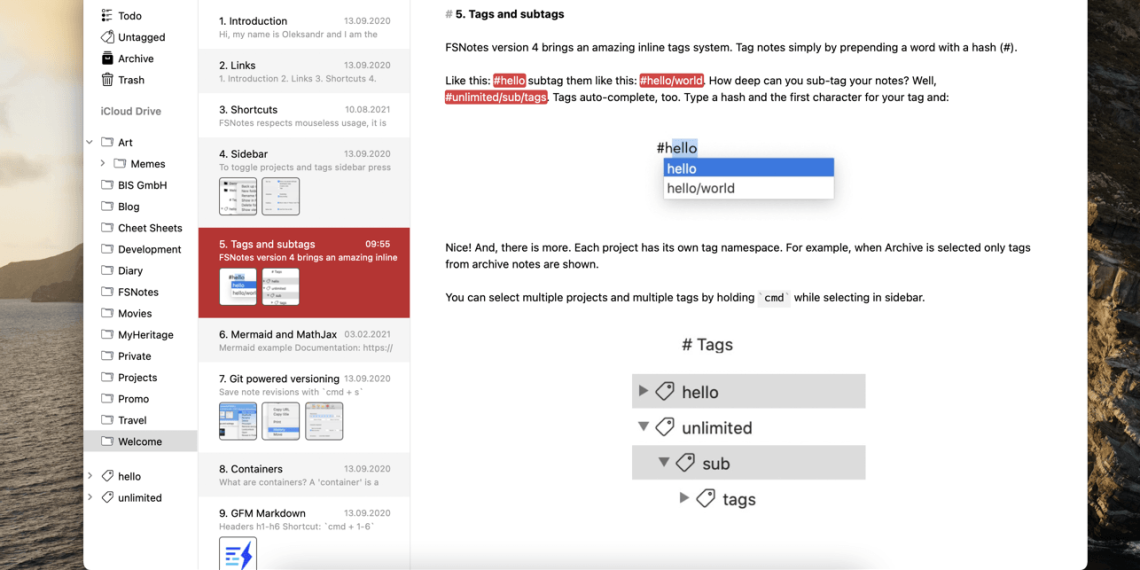Click the Trash bin icon
This screenshot has height=570, width=1140.
[x=107, y=80]
